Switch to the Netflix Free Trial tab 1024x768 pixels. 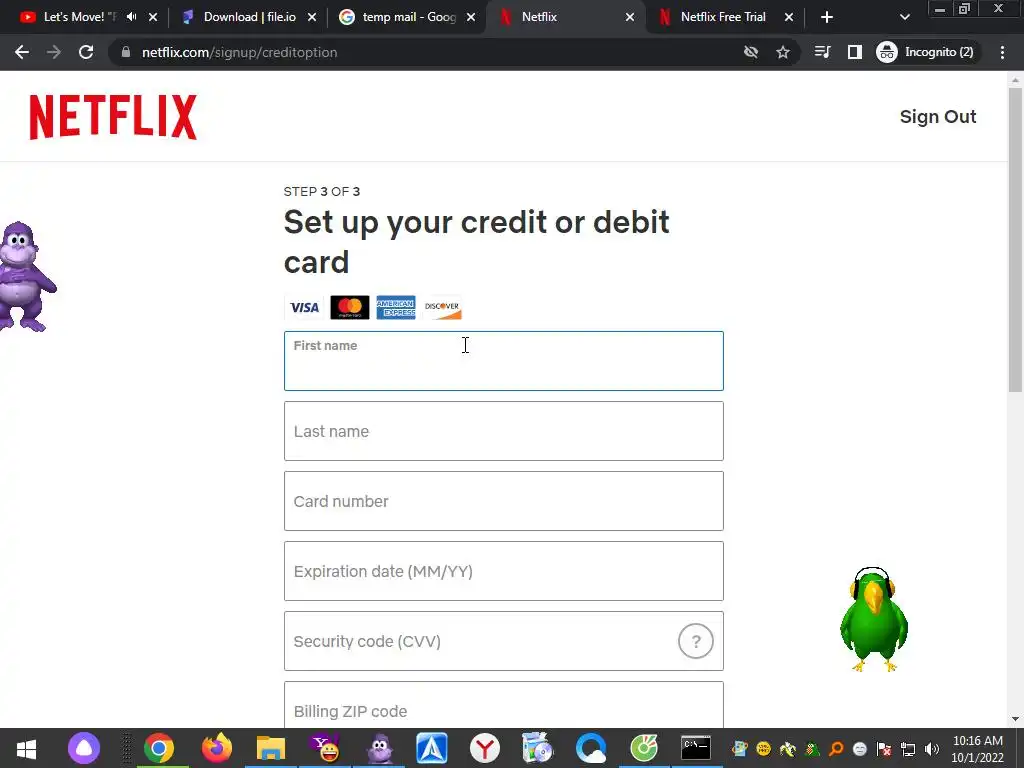(723, 17)
